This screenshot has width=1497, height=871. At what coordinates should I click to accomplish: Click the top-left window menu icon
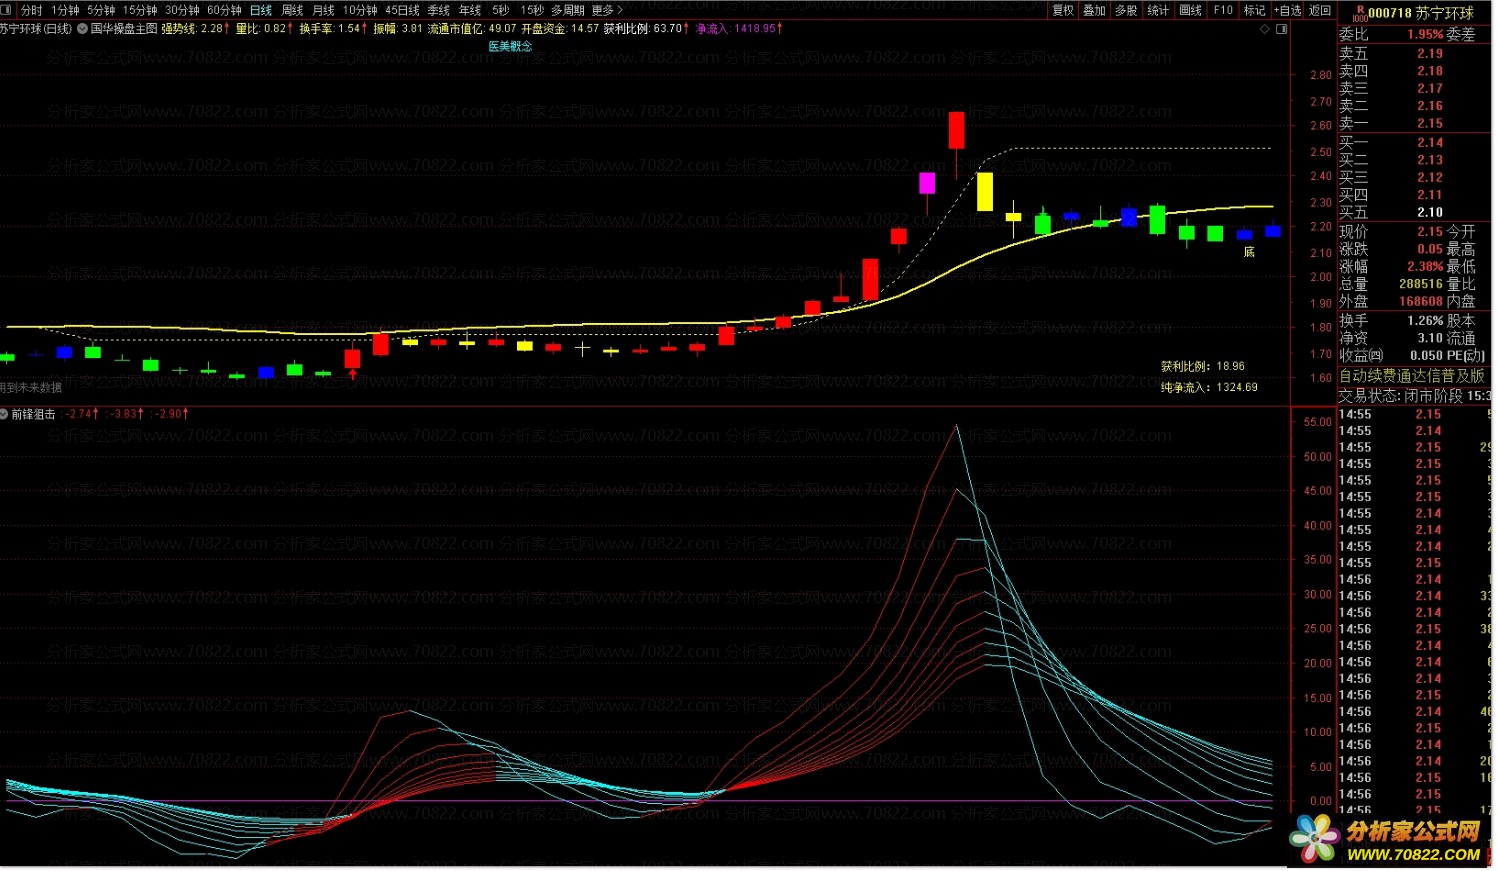point(7,10)
